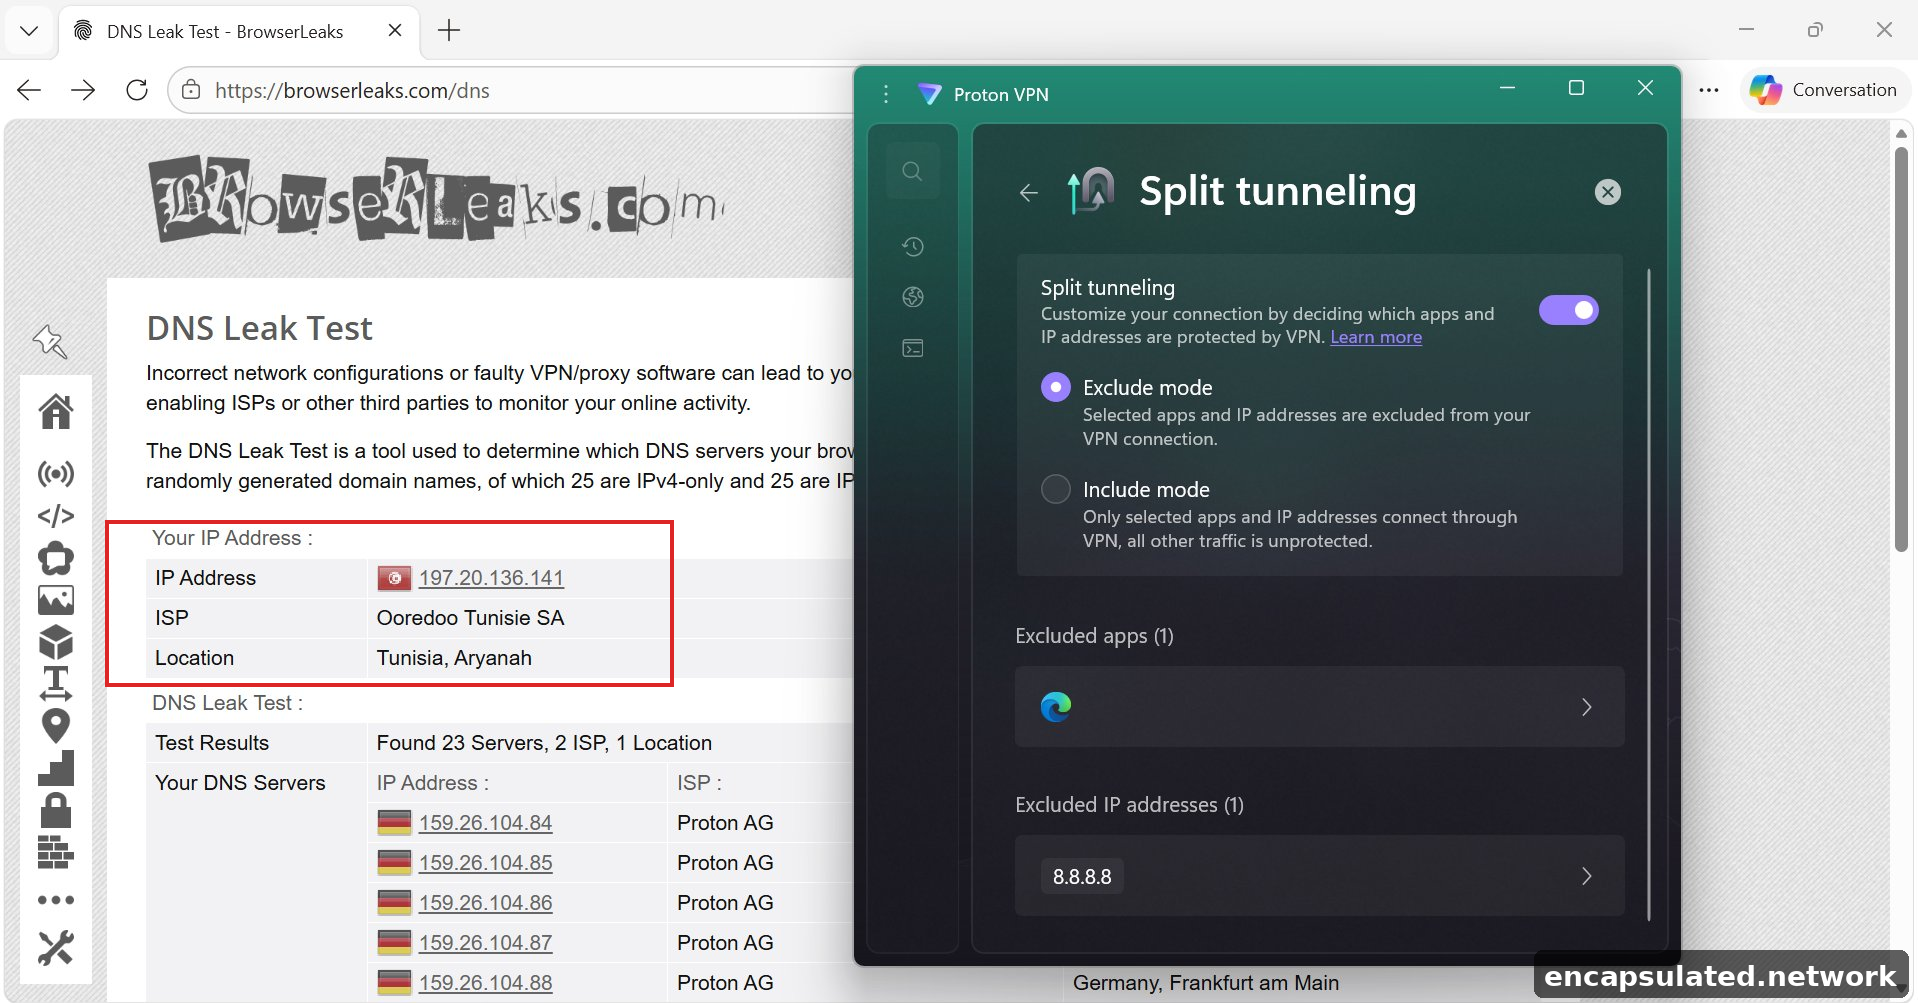Screen dimensions: 1918x1003
Task: Open More tools ellipsis in BrowserLeaks sidebar
Action: point(56,900)
